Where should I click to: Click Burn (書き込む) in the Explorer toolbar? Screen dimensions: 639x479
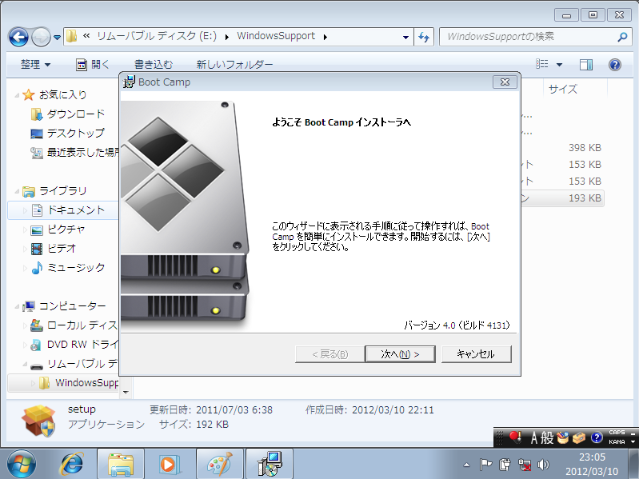pos(153,64)
